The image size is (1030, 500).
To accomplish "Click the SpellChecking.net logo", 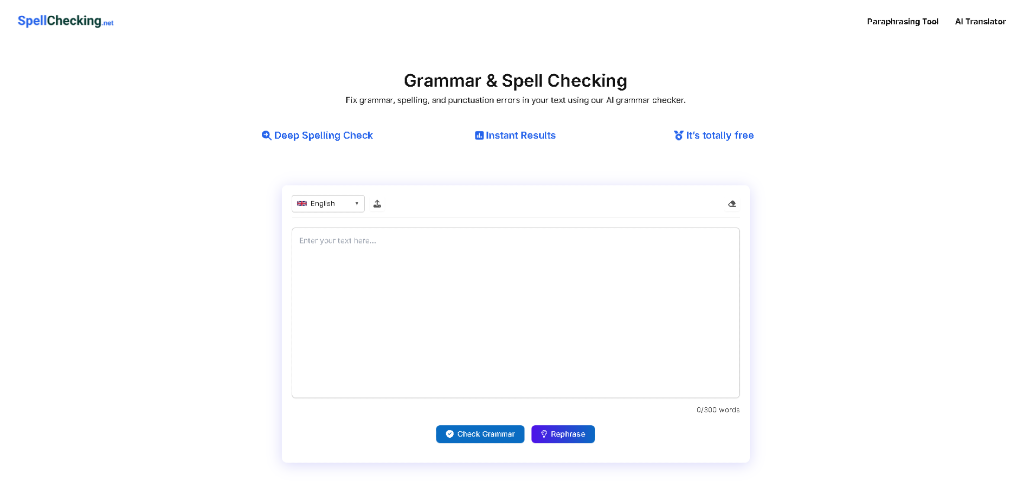I will point(66,21).
